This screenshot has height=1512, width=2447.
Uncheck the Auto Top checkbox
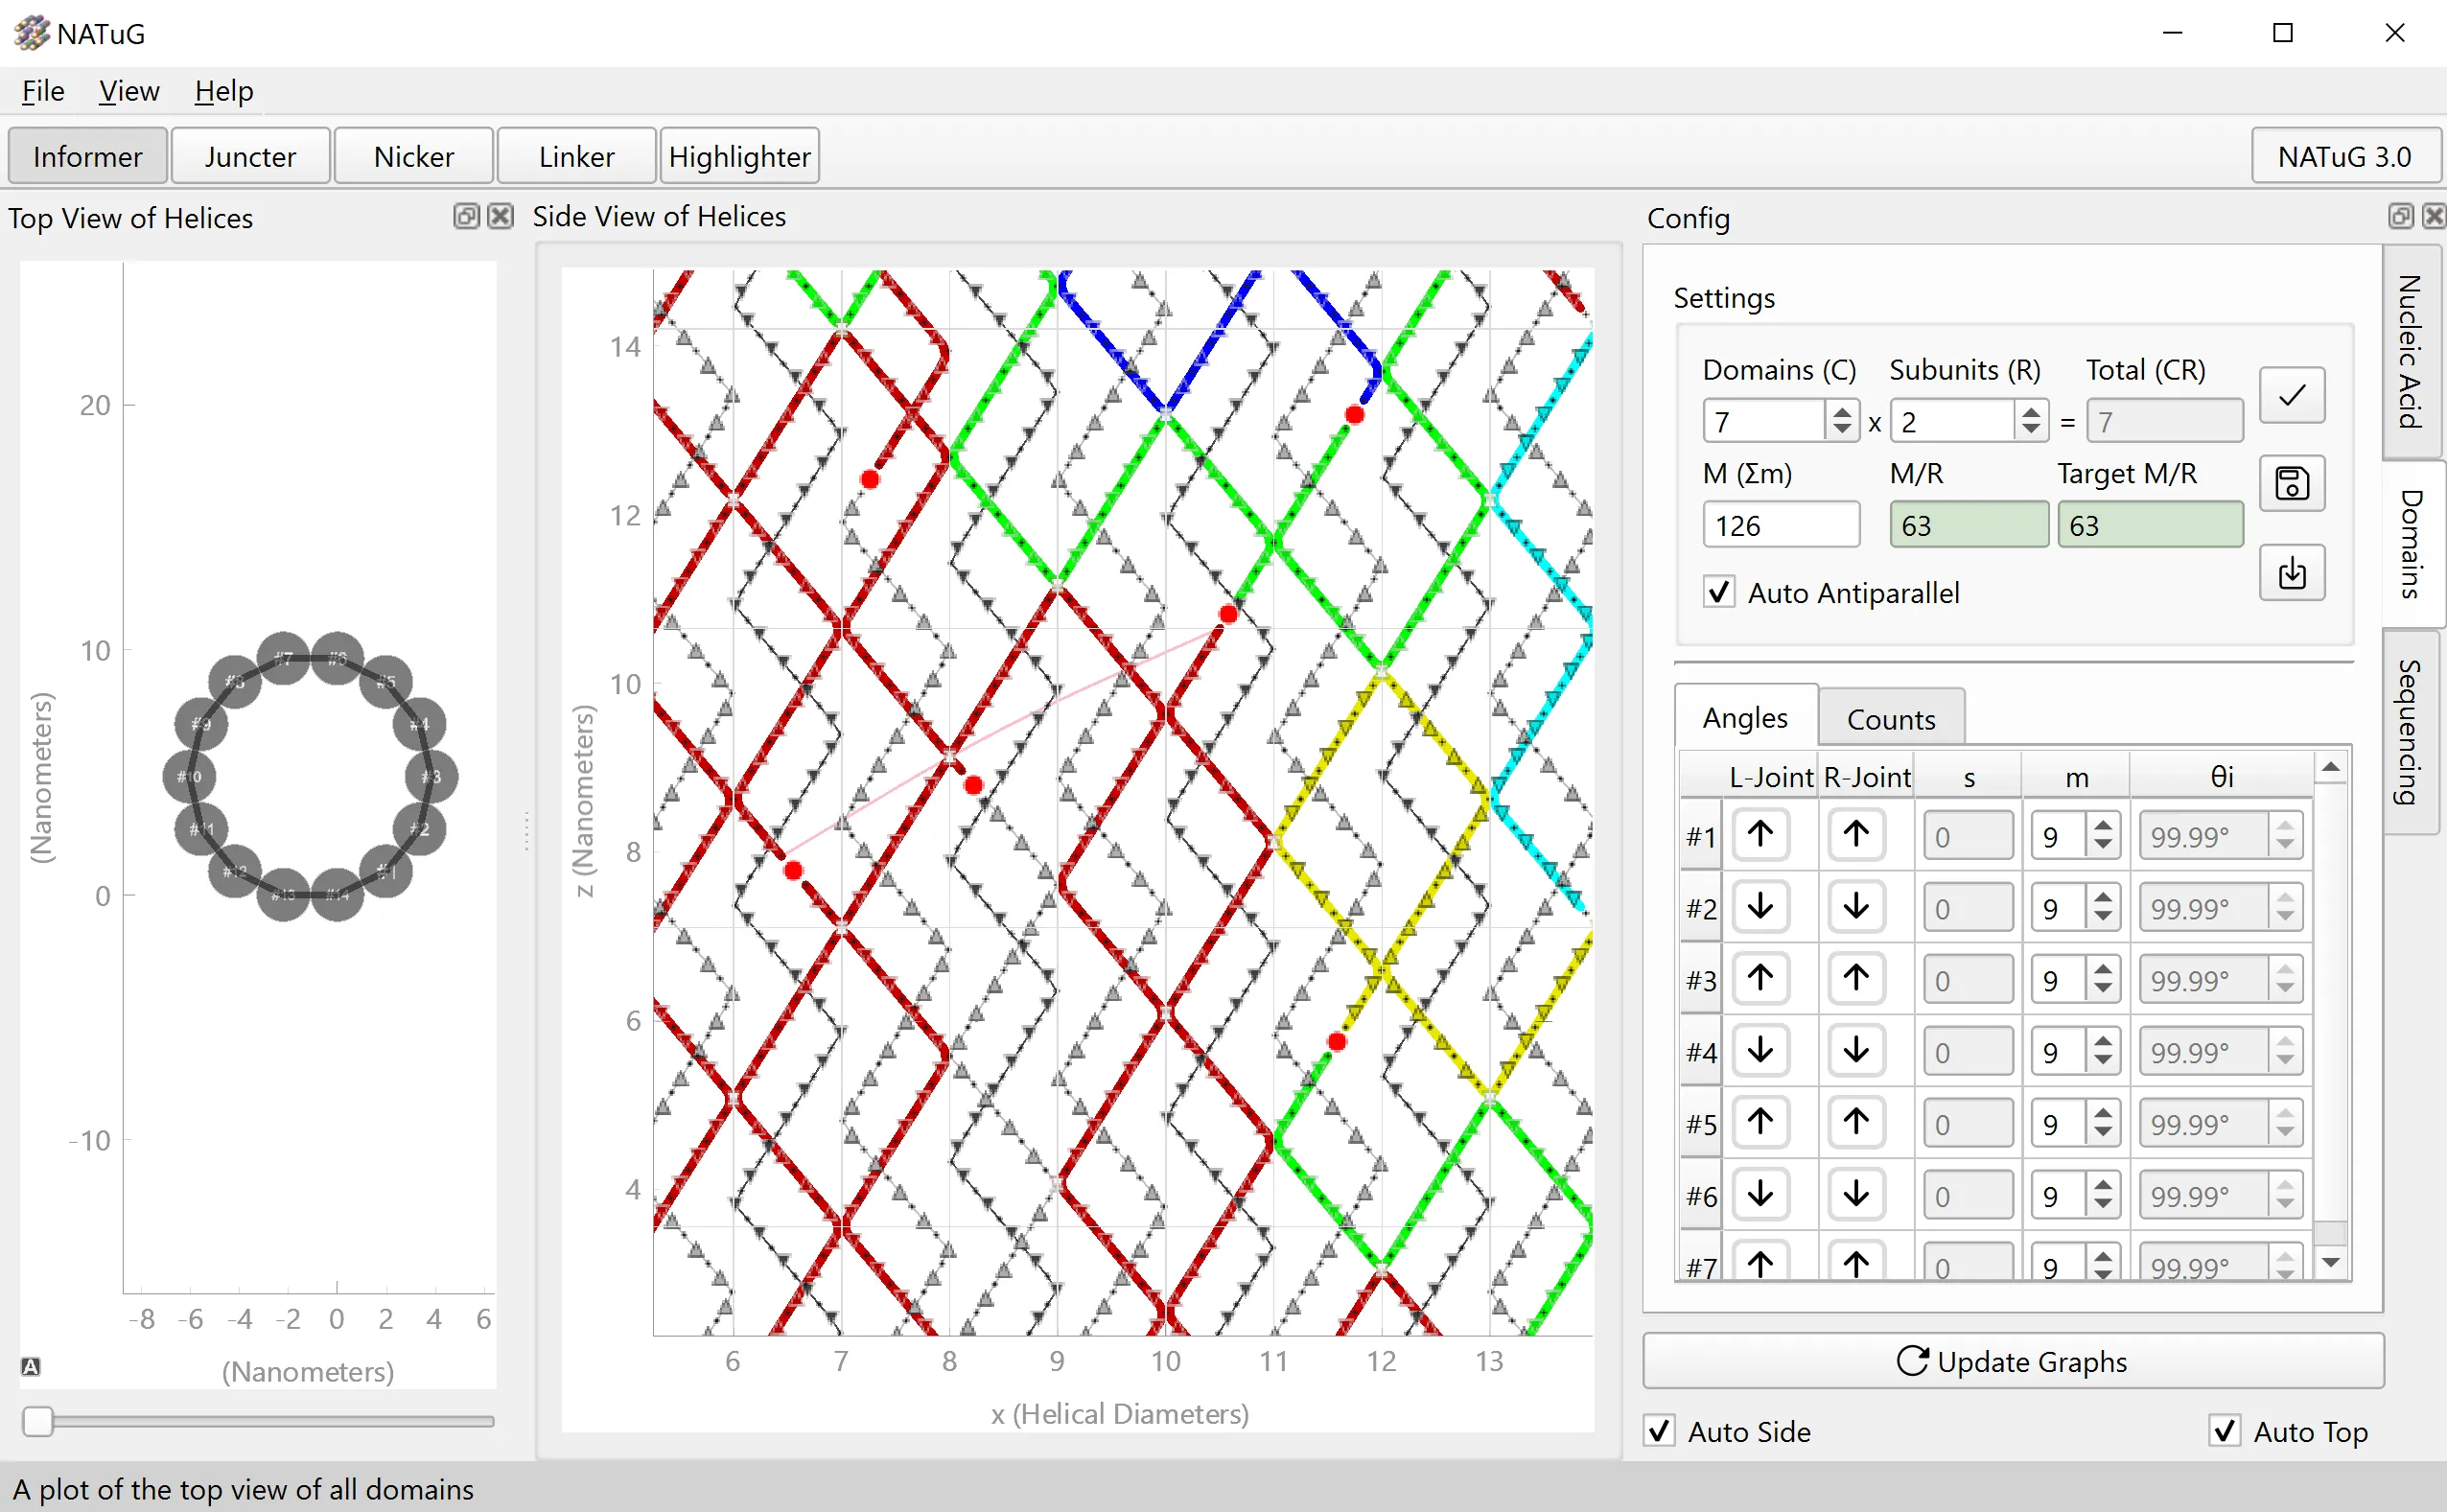(2225, 1431)
